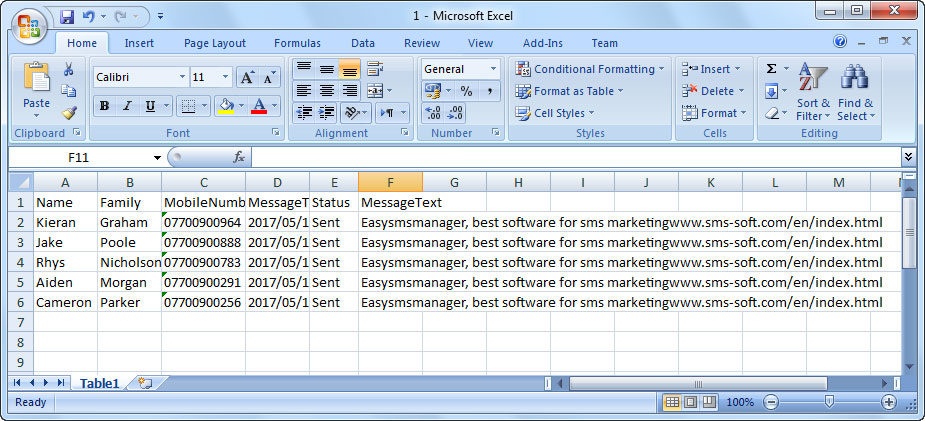Screen dimensions: 925x421
Task: Open Cell Styles gallery
Action: coord(555,113)
